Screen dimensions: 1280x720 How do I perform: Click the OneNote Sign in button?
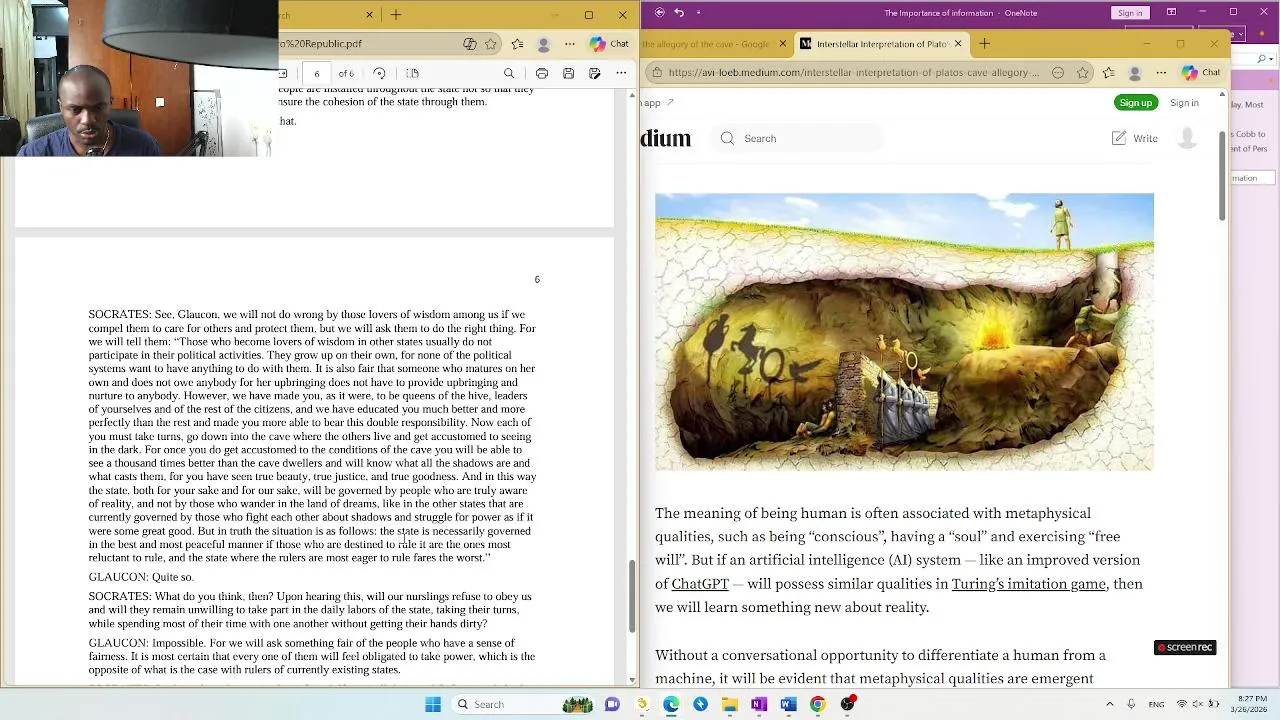[1130, 13]
